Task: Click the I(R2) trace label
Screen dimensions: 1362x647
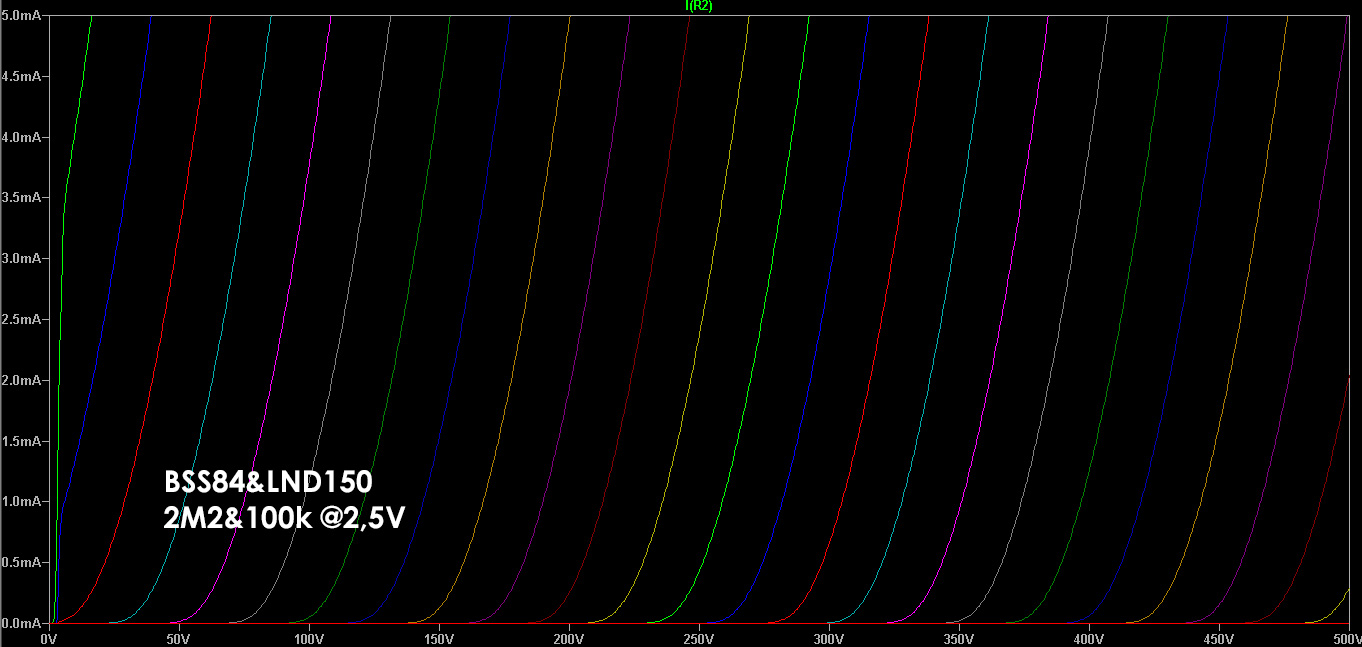Action: point(698,6)
